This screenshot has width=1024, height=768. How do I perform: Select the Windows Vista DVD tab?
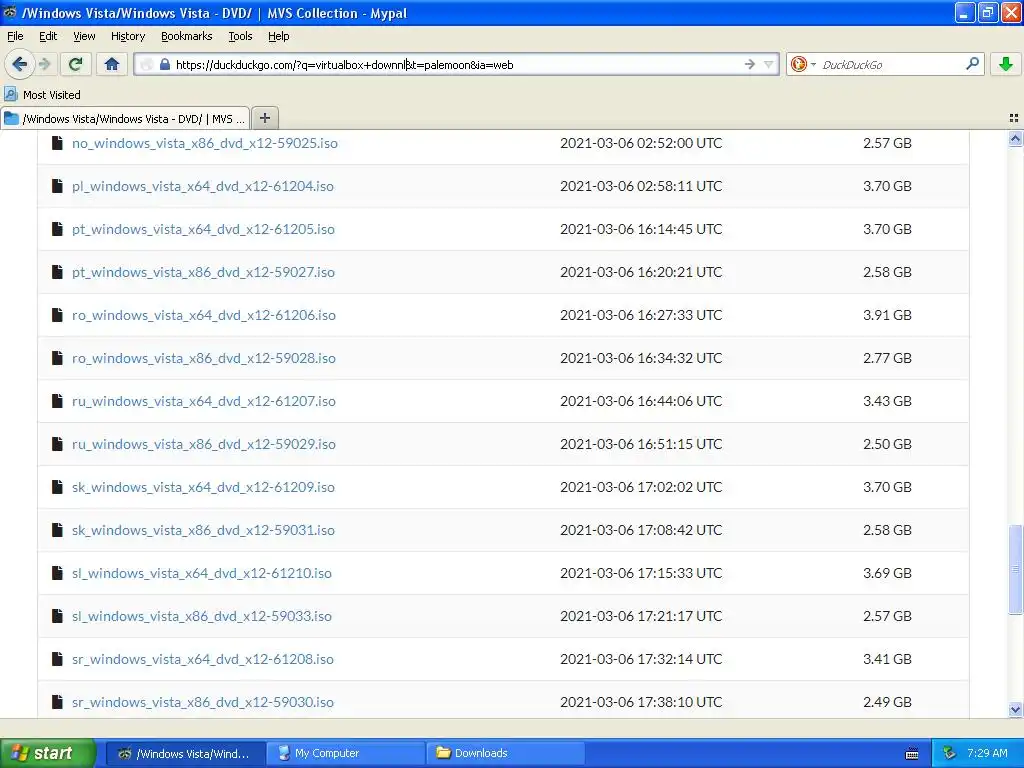click(125, 118)
